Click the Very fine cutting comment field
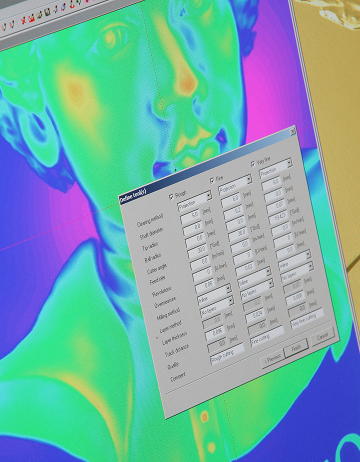The height and width of the screenshot is (462, 360). [307, 319]
